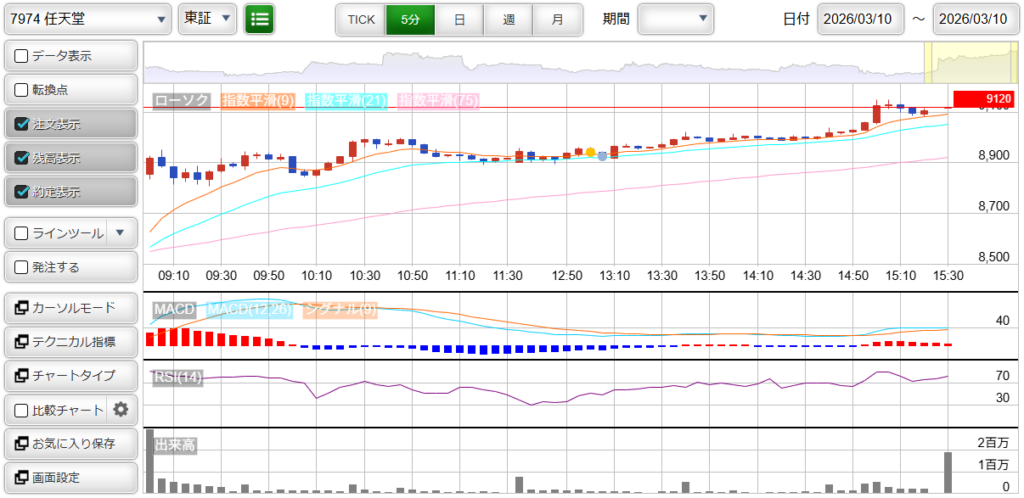Uncheck the 注文表示 checkbox
The height and width of the screenshot is (498, 1024).
[22, 124]
